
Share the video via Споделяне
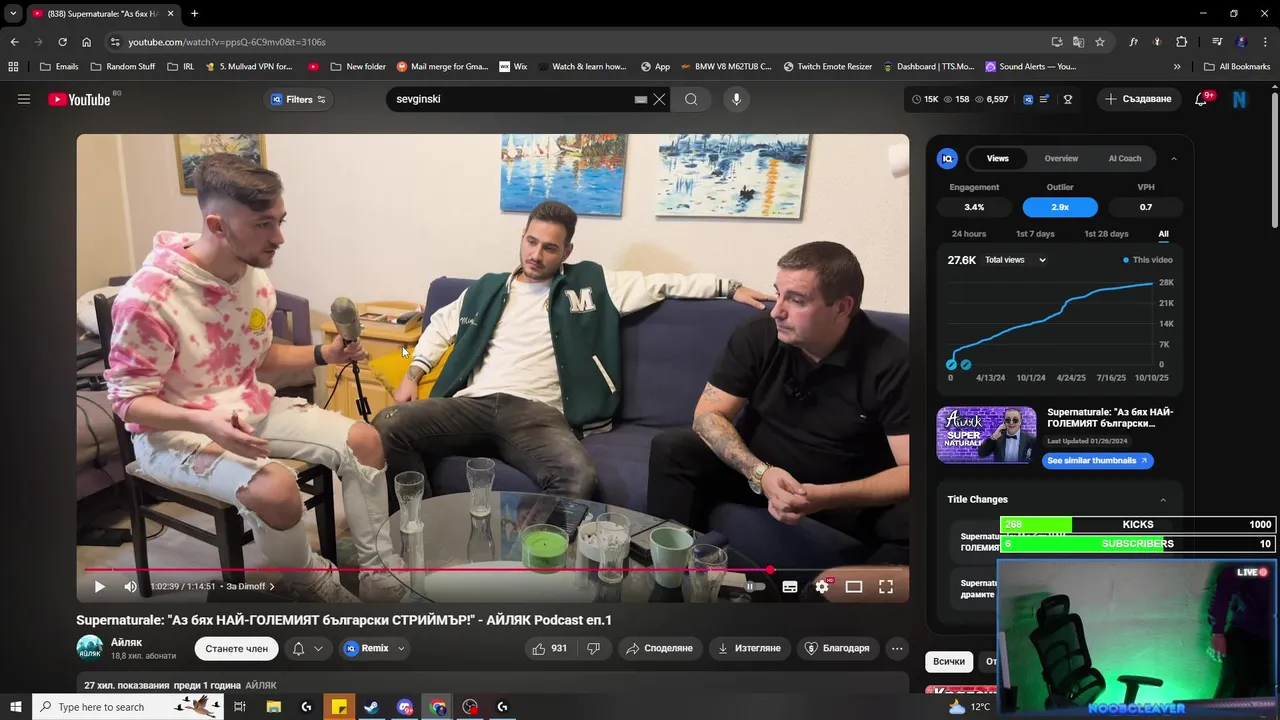click(x=659, y=648)
